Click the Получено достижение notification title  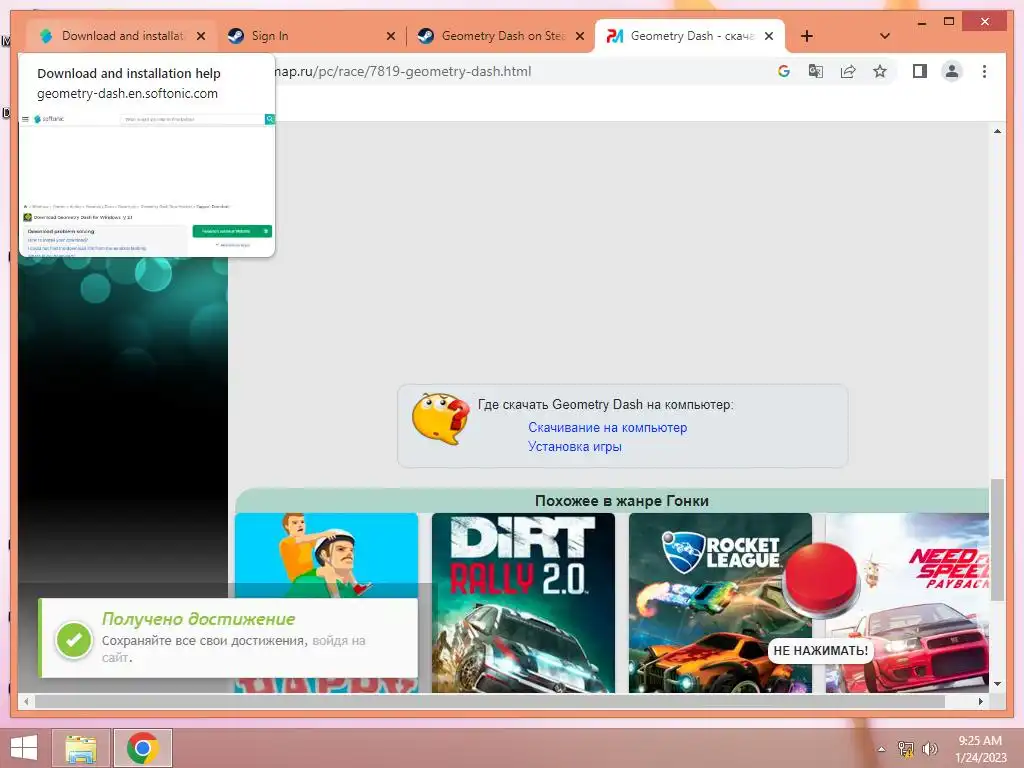tap(199, 618)
